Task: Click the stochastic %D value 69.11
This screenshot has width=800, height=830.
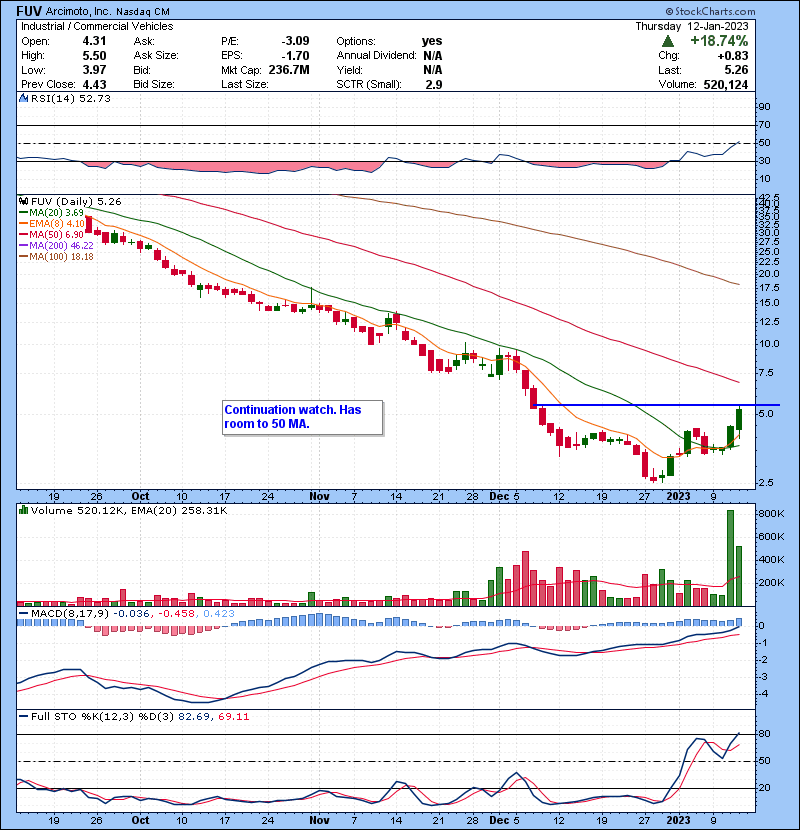Action: click(x=233, y=717)
